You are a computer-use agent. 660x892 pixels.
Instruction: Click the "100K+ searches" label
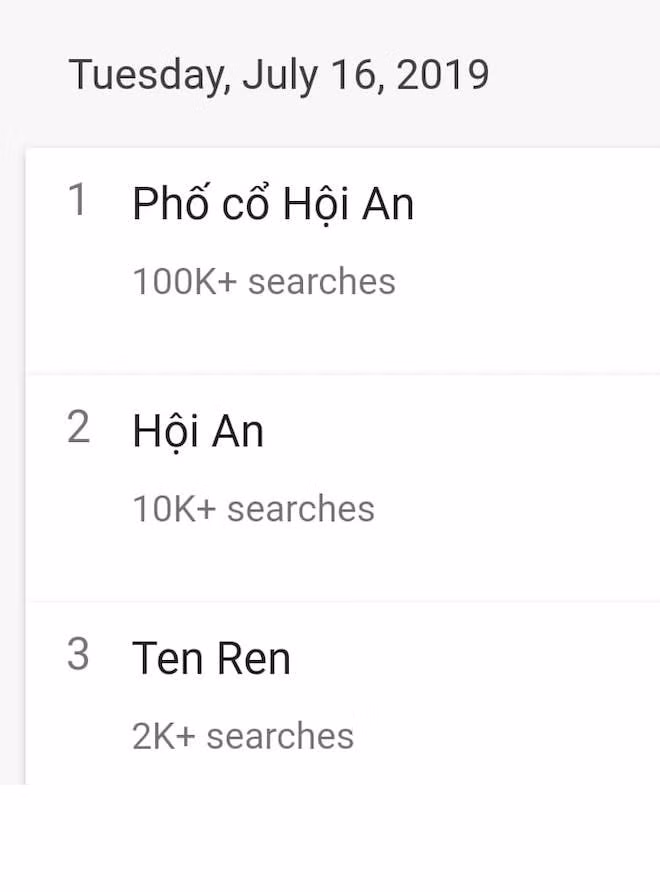[x=265, y=281]
